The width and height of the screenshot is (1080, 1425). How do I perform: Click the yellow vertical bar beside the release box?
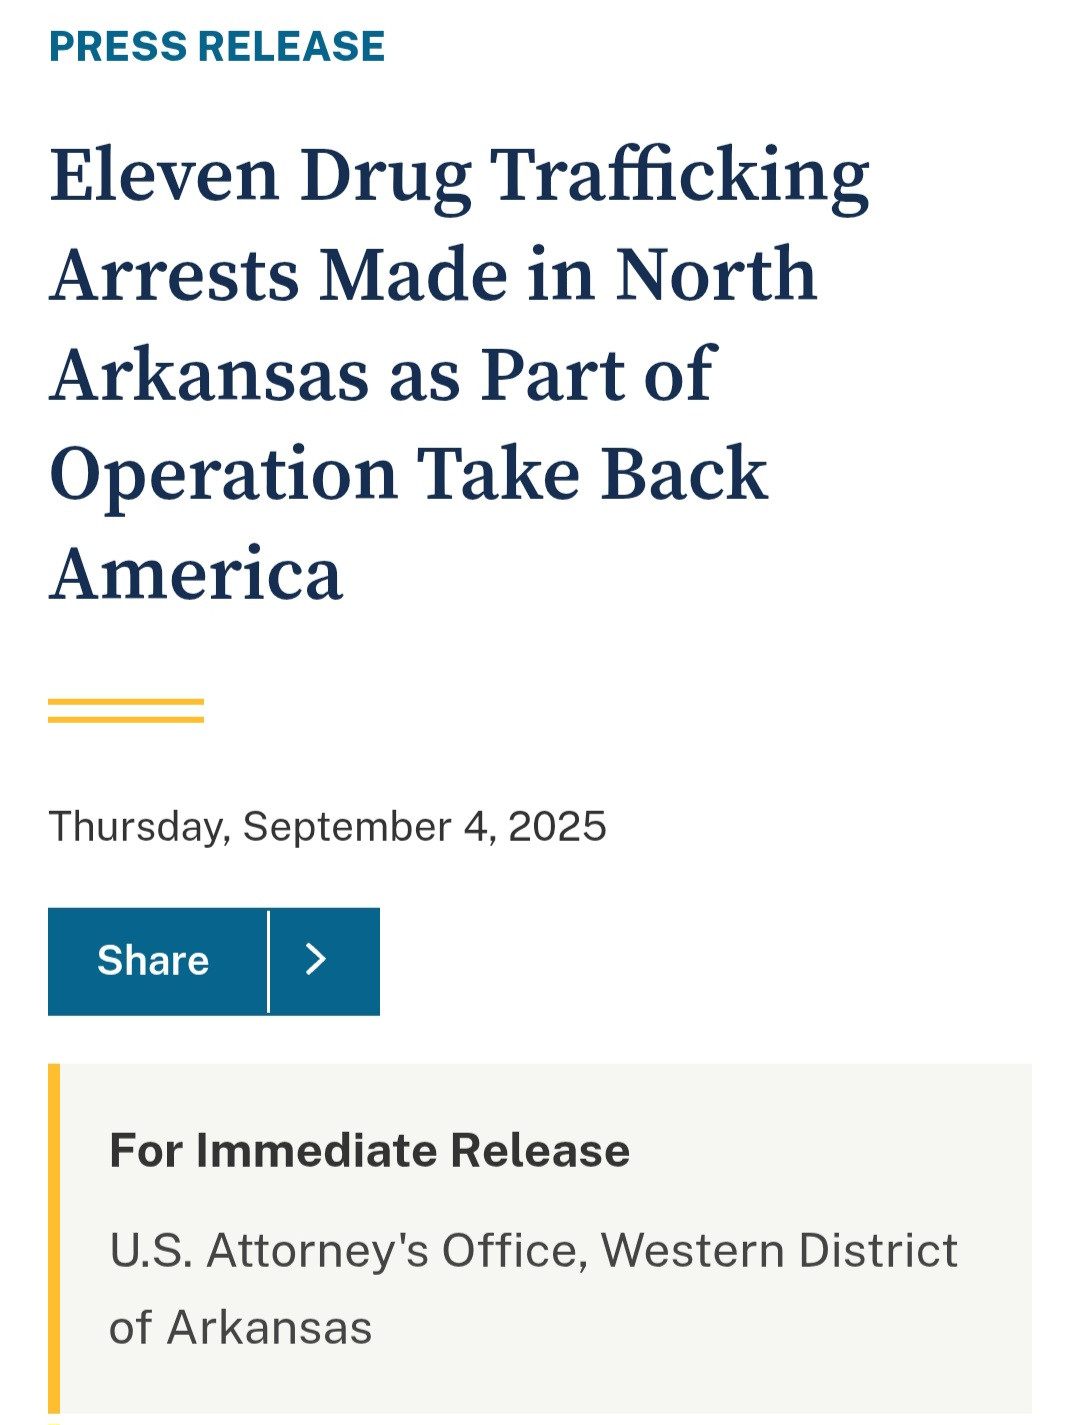54,1238
